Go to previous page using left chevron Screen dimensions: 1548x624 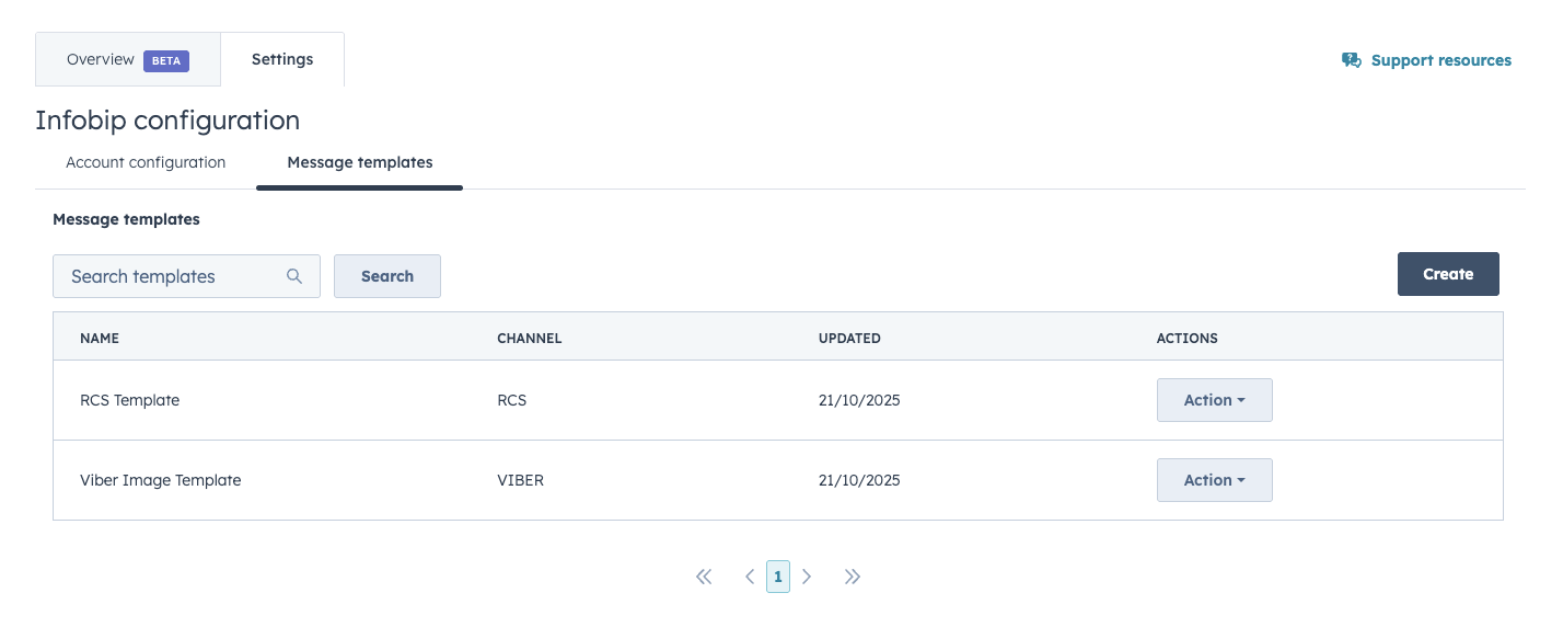click(x=749, y=576)
